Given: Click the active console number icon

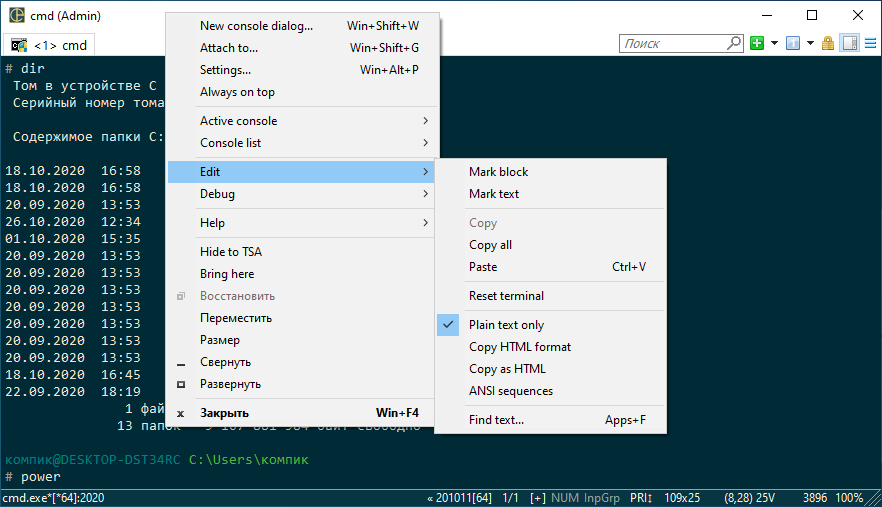Looking at the screenshot, I should [x=791, y=44].
